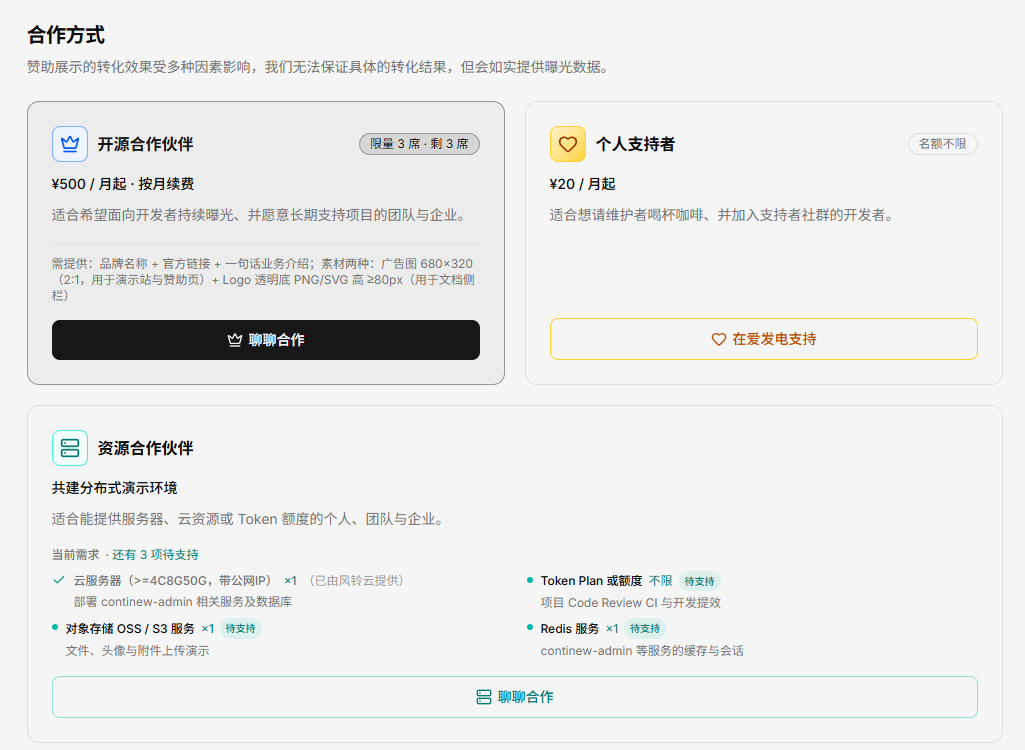Click the 待支持 tag next to Token Plan
This screenshot has height=750, width=1025.
[699, 581]
